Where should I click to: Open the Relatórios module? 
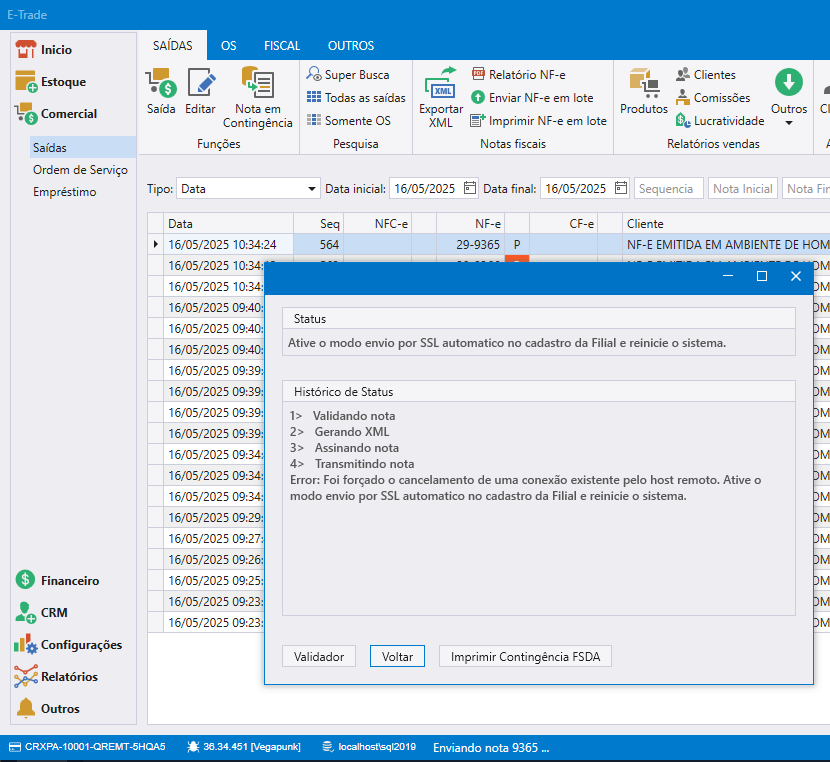tap(56, 676)
